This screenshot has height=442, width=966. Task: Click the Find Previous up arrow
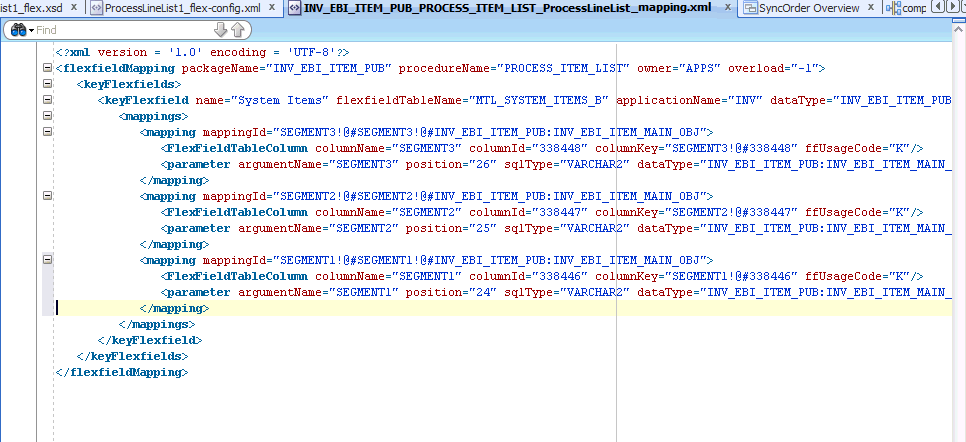237,30
